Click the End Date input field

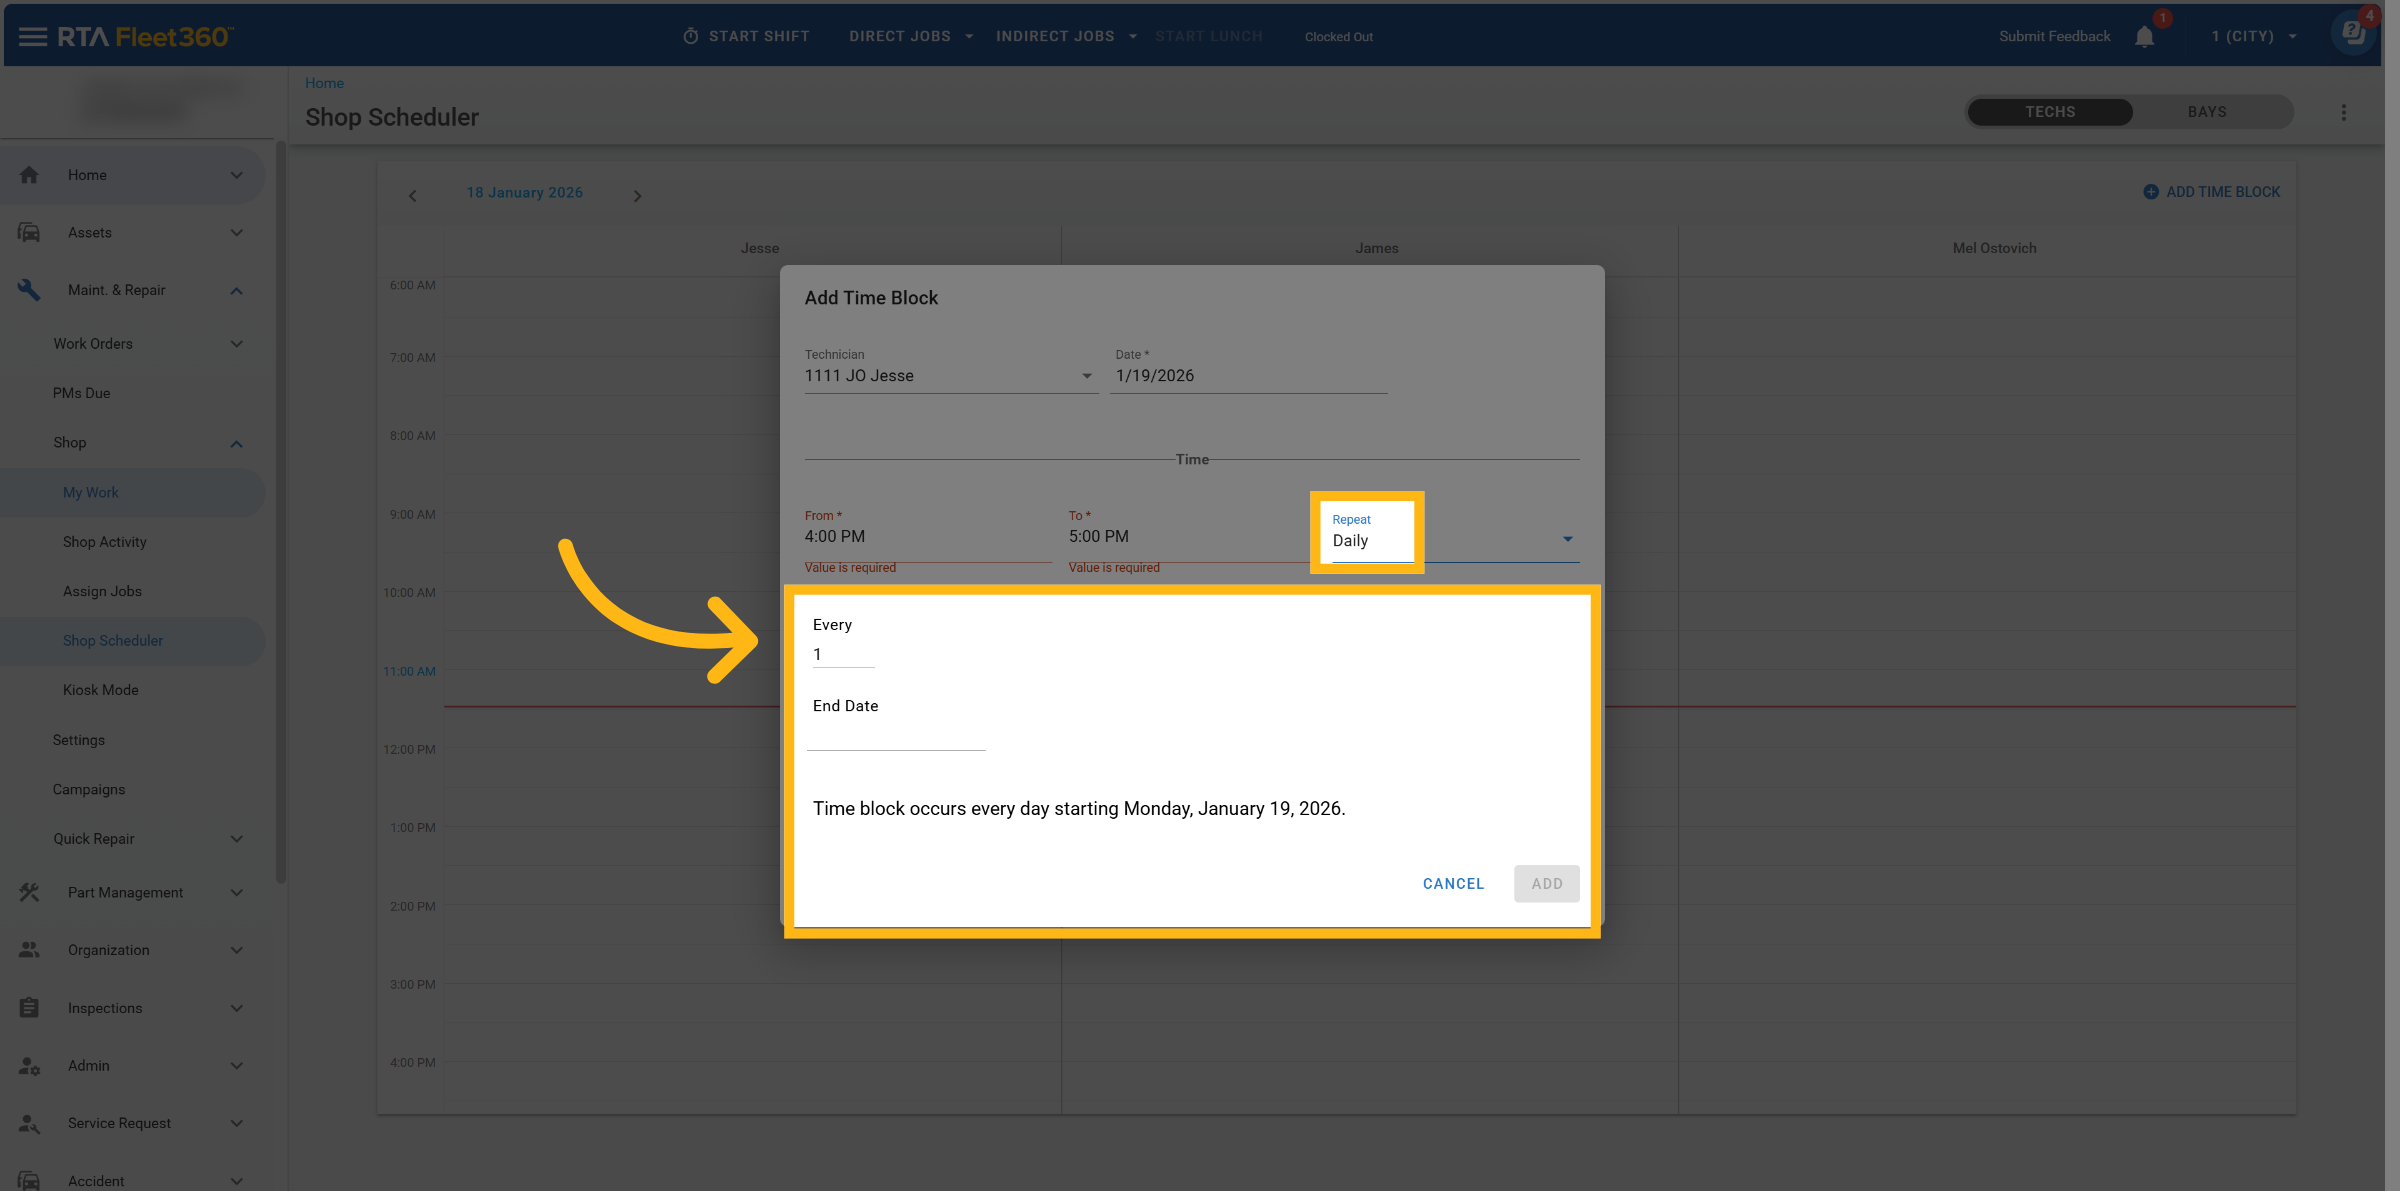pos(895,738)
